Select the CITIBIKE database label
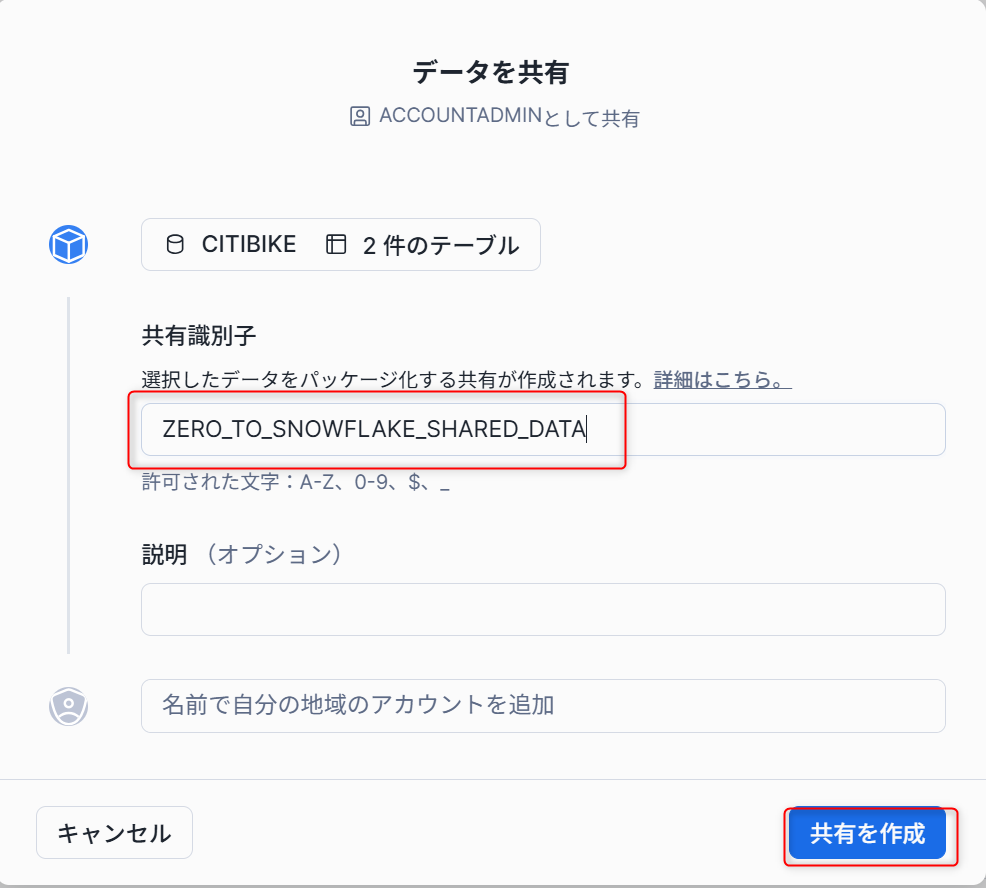The width and height of the screenshot is (986, 888). 249,244
